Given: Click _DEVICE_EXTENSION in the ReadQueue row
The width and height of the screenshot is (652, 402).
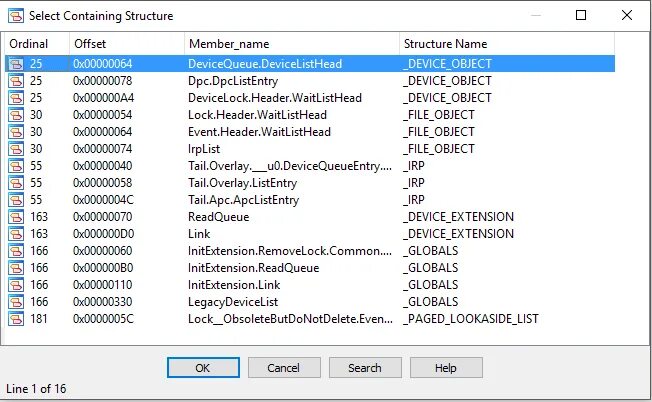Looking at the screenshot, I should [458, 217].
